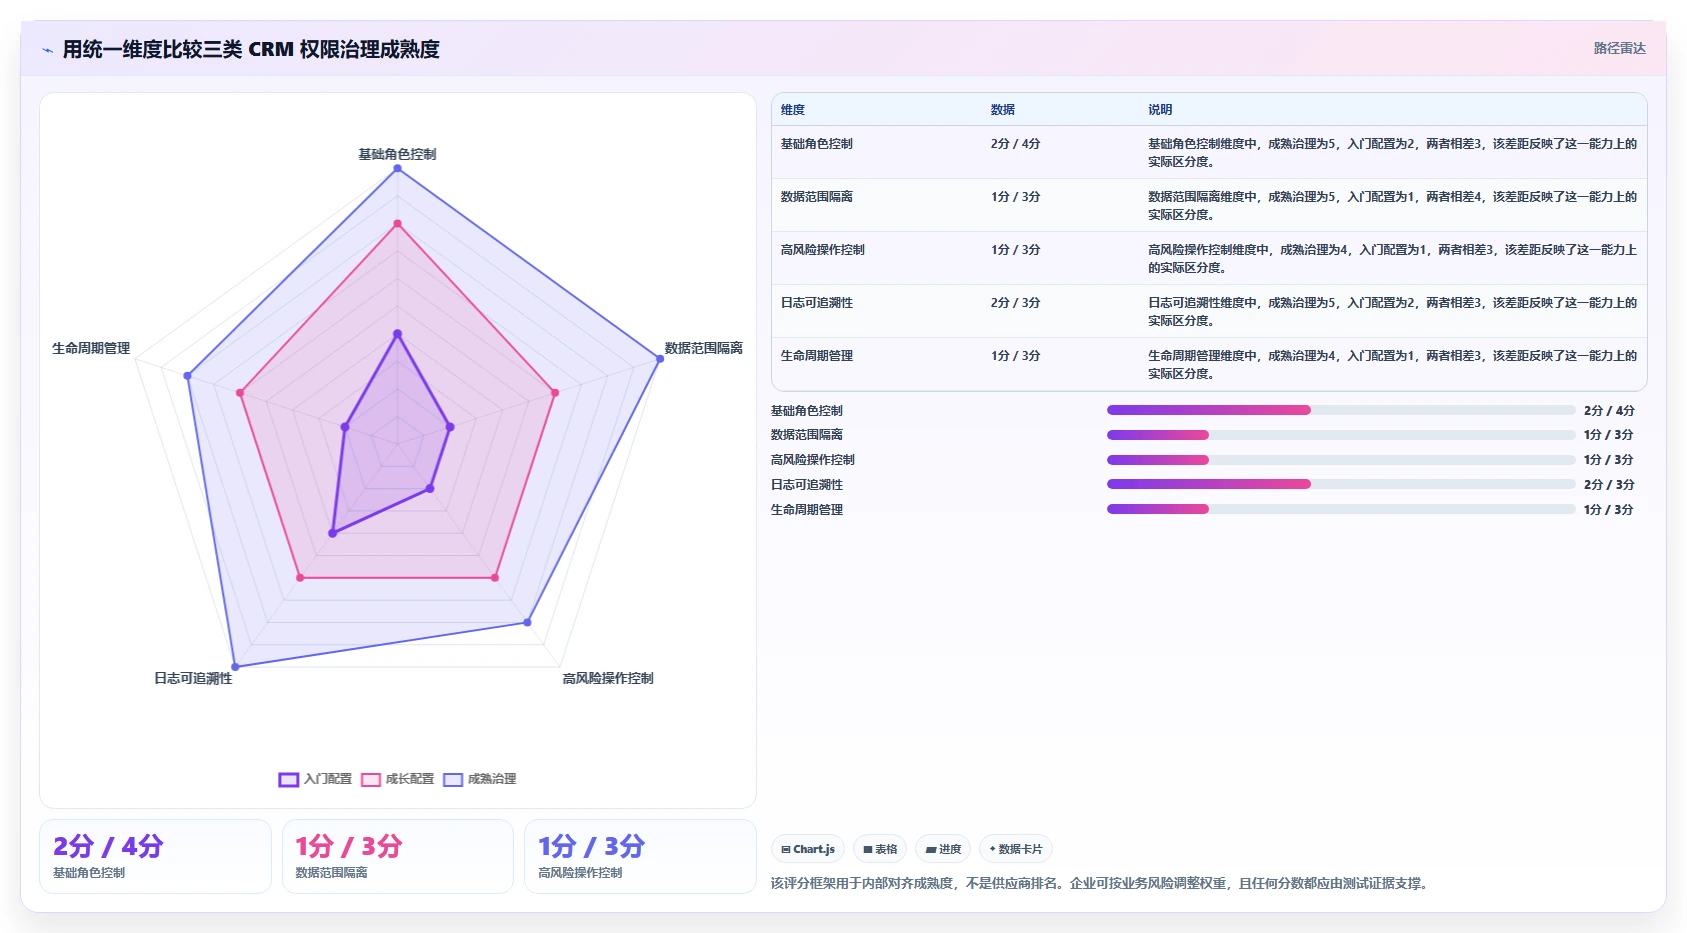Click the 日志可追溯性 axis label on radar chart

pyautogui.click(x=193, y=678)
